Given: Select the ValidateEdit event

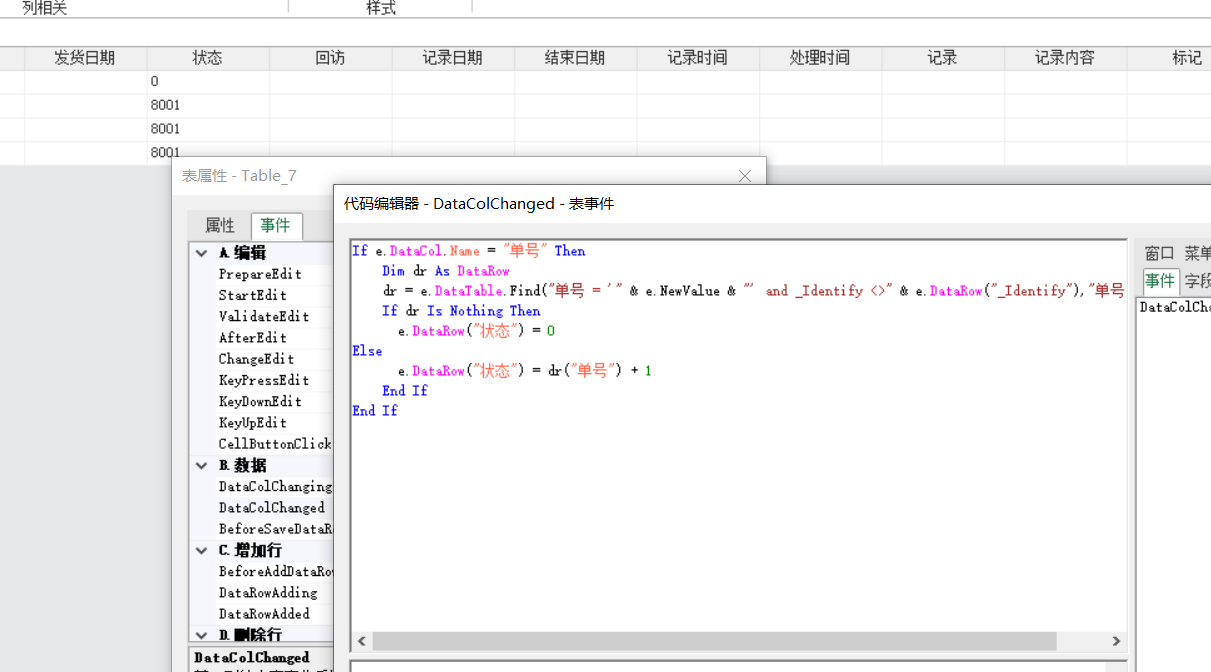Looking at the screenshot, I should coord(264,317).
